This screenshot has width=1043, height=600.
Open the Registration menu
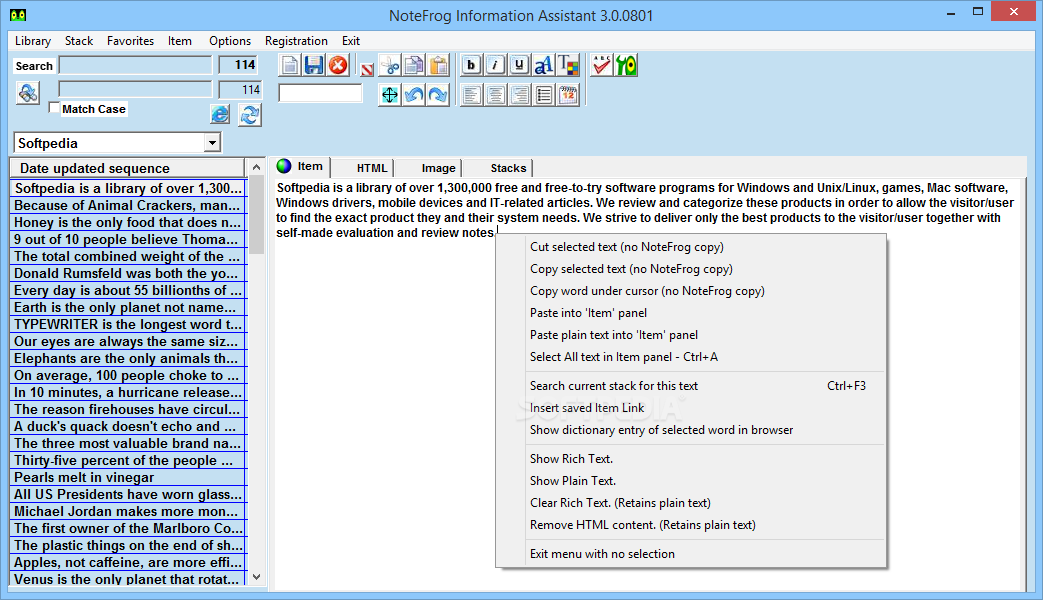point(296,41)
